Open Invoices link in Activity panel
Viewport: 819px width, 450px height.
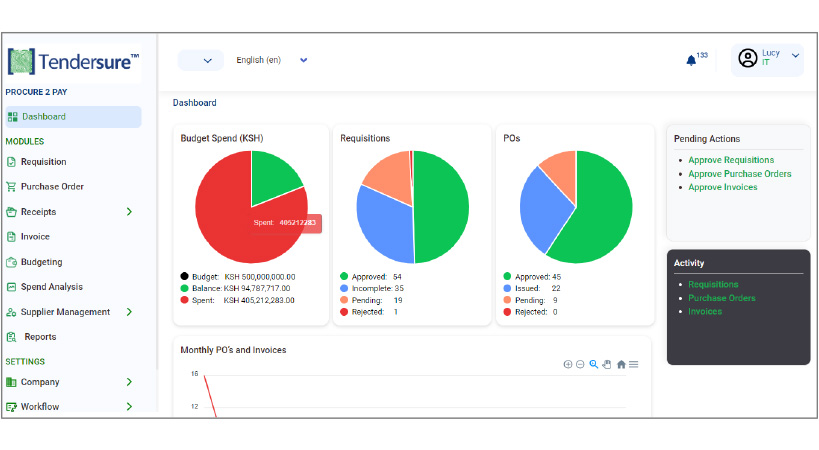pyautogui.click(x=704, y=311)
